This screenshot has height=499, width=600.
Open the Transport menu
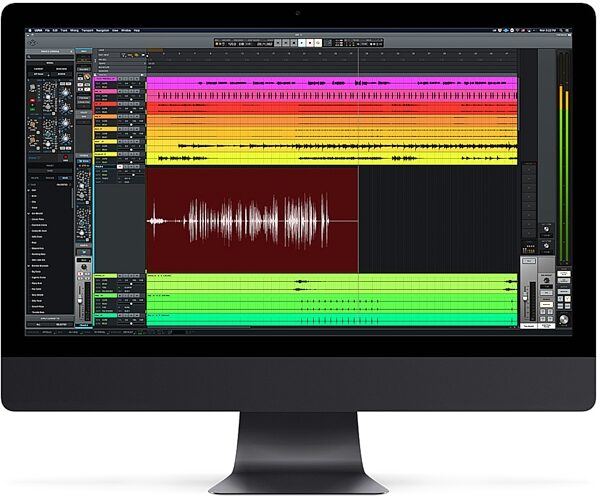click(x=87, y=30)
